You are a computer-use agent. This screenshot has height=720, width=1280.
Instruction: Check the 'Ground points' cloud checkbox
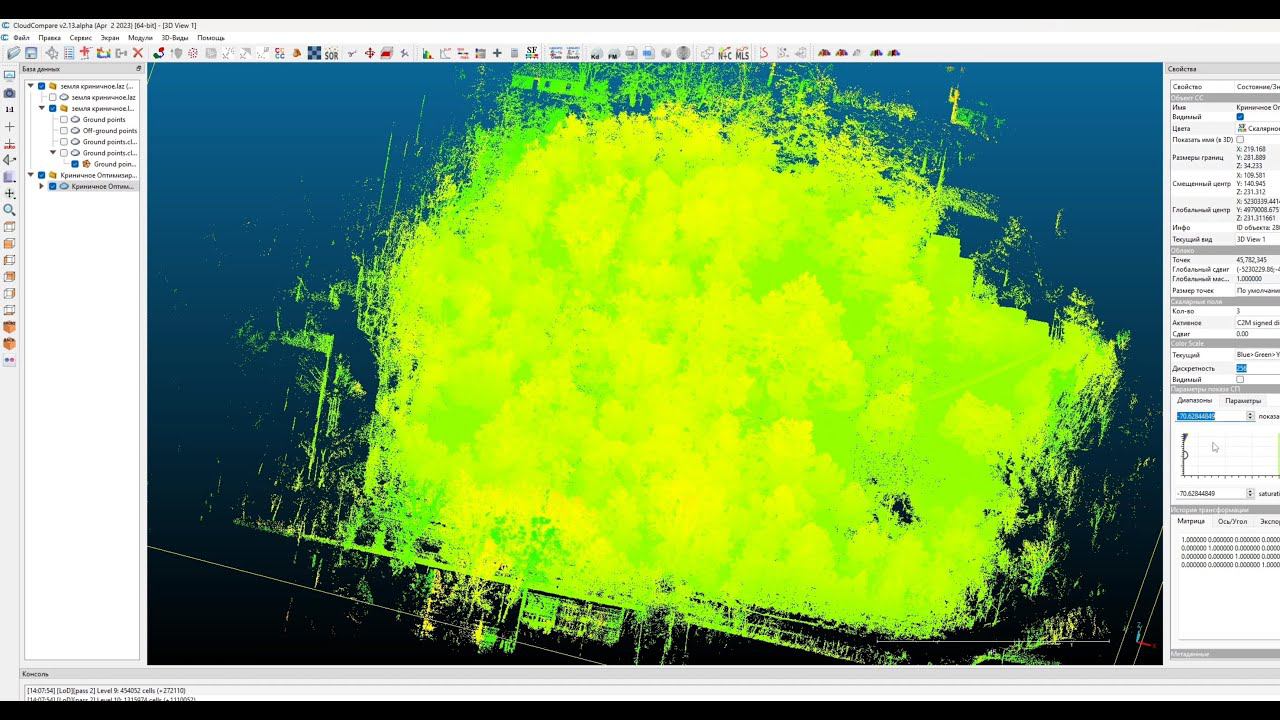point(64,119)
